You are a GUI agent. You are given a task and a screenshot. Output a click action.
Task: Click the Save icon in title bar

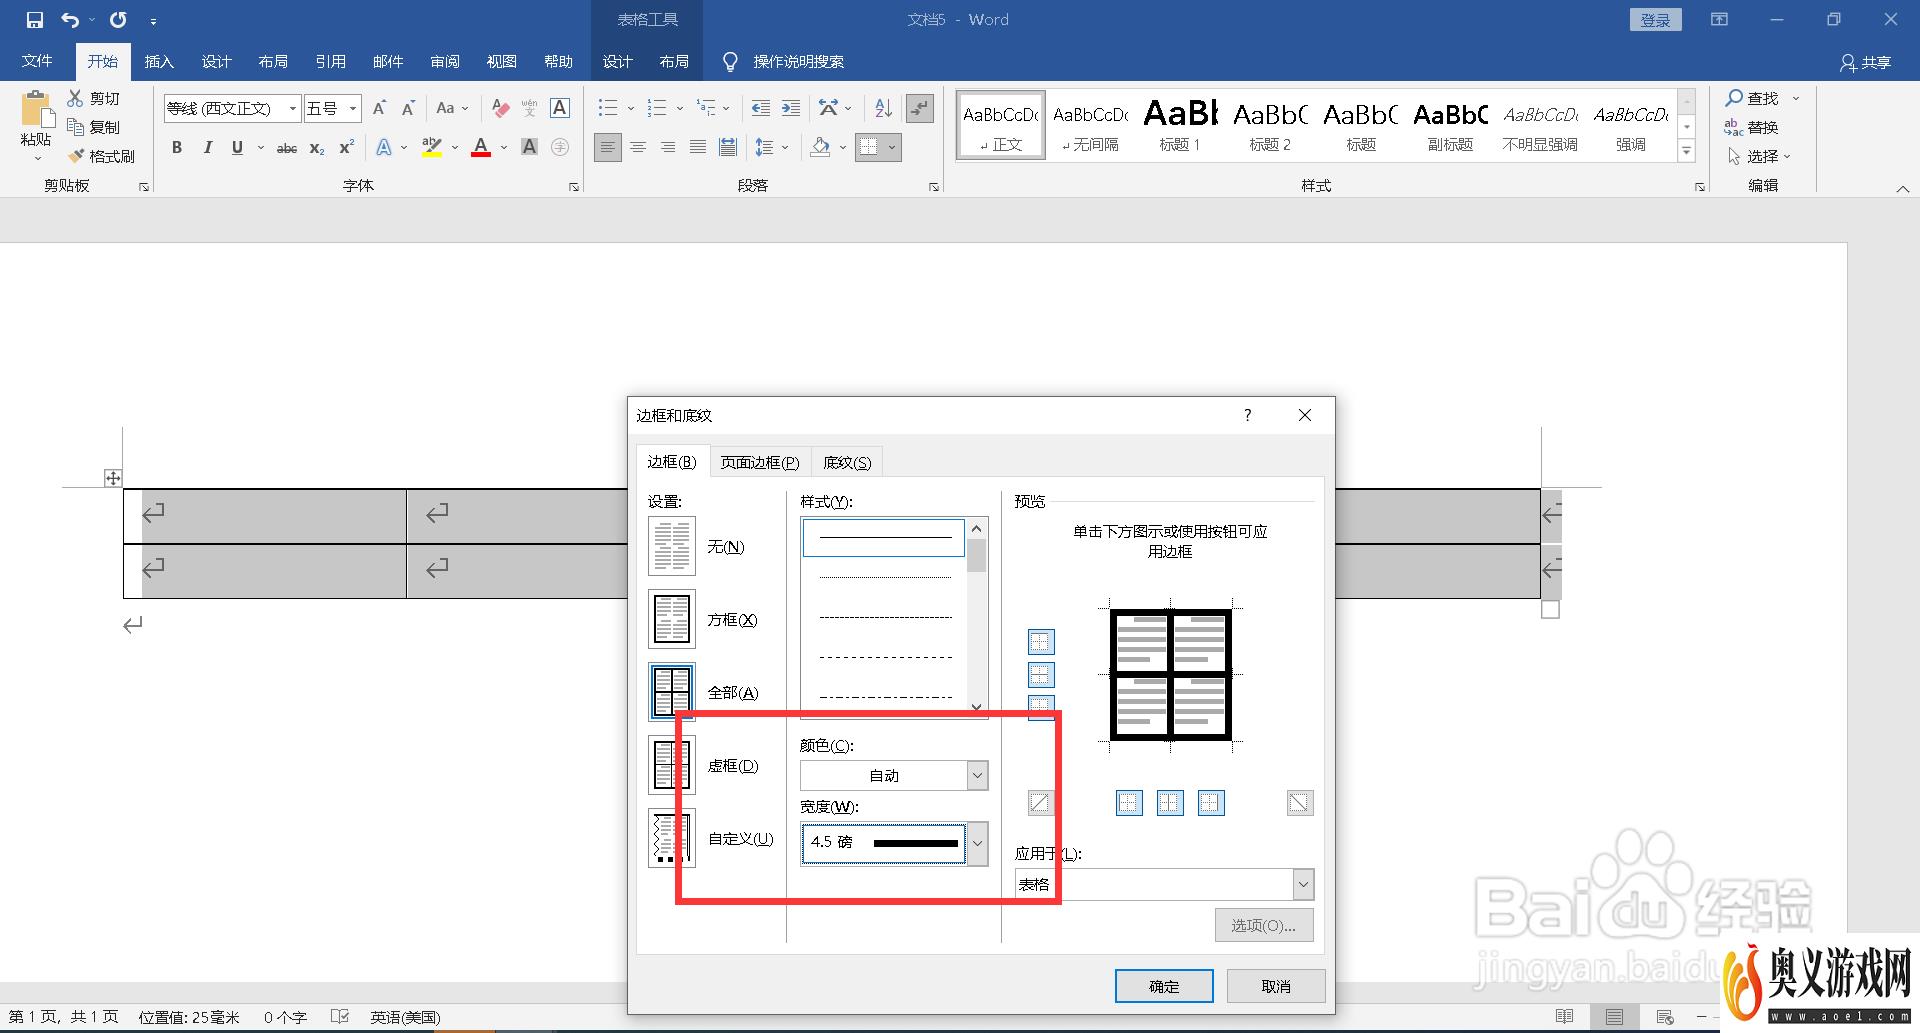[35, 20]
